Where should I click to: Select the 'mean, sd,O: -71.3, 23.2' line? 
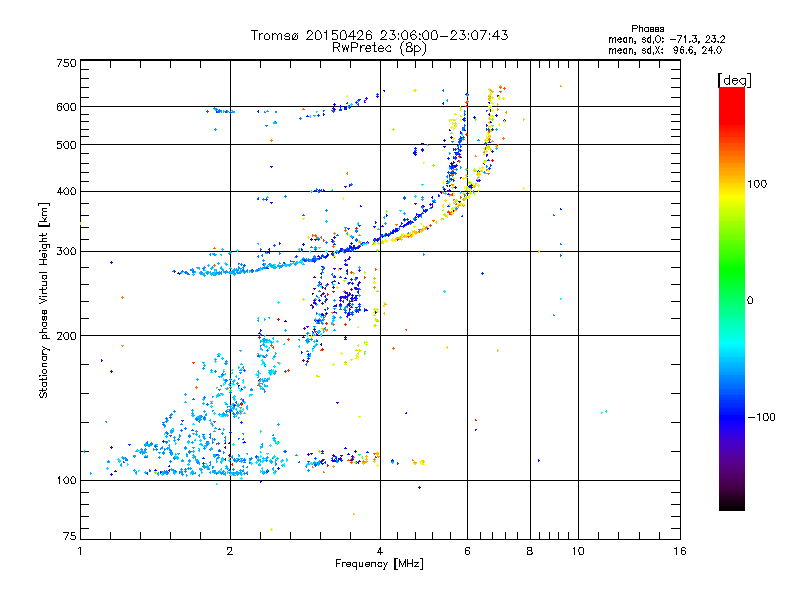click(666, 39)
